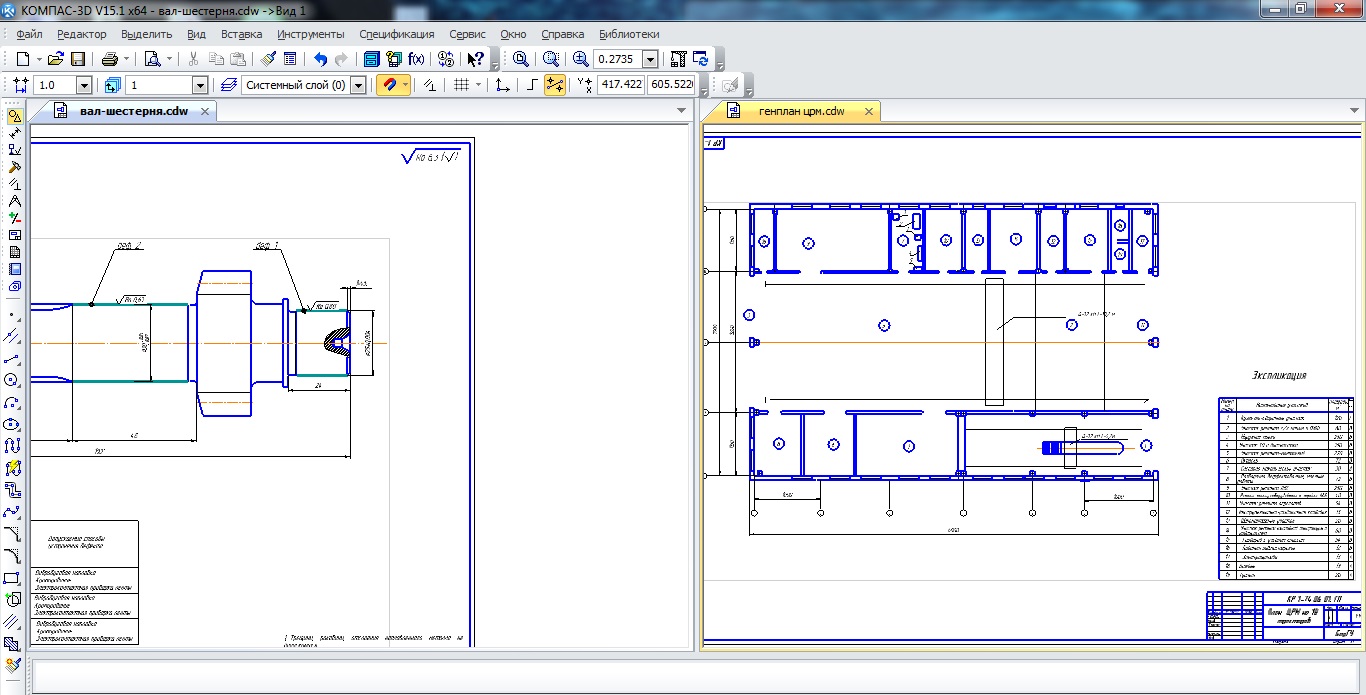Refresh the view image
Screen dimensions: 1366x695
[701, 59]
